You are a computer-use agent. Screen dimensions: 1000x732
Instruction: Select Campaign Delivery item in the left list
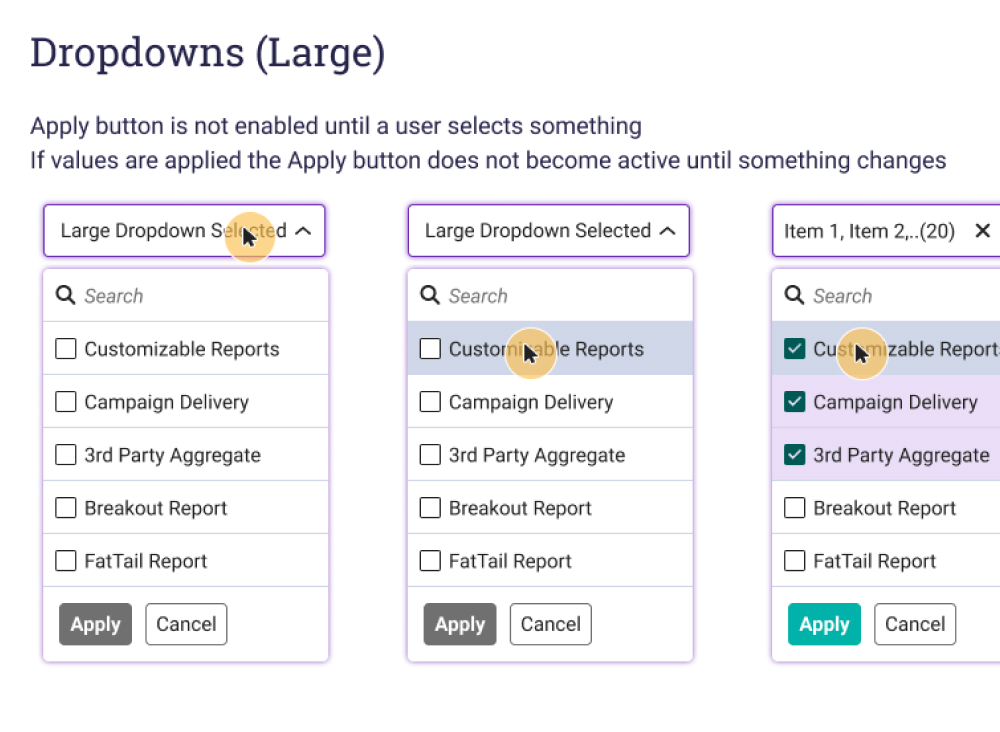tap(166, 402)
